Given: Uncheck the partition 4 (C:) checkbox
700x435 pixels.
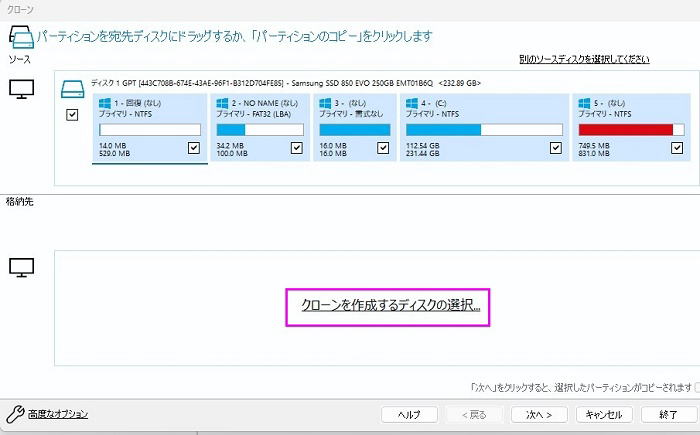Looking at the screenshot, I should [x=555, y=148].
